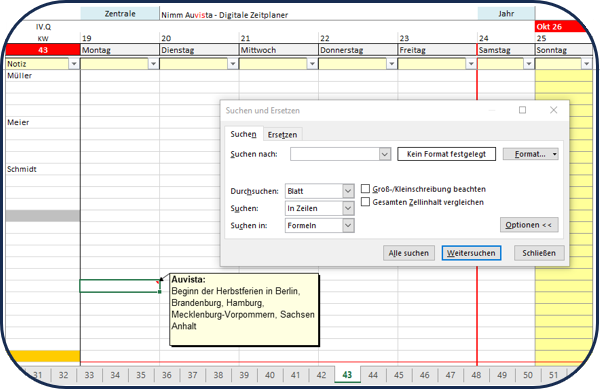Click Kein Format festgelegt preview box
The width and height of the screenshot is (600, 390).
(447, 154)
